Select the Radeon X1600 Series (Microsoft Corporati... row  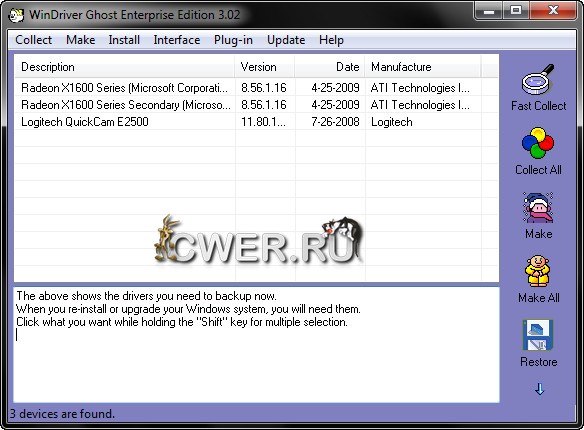[x=256, y=88]
